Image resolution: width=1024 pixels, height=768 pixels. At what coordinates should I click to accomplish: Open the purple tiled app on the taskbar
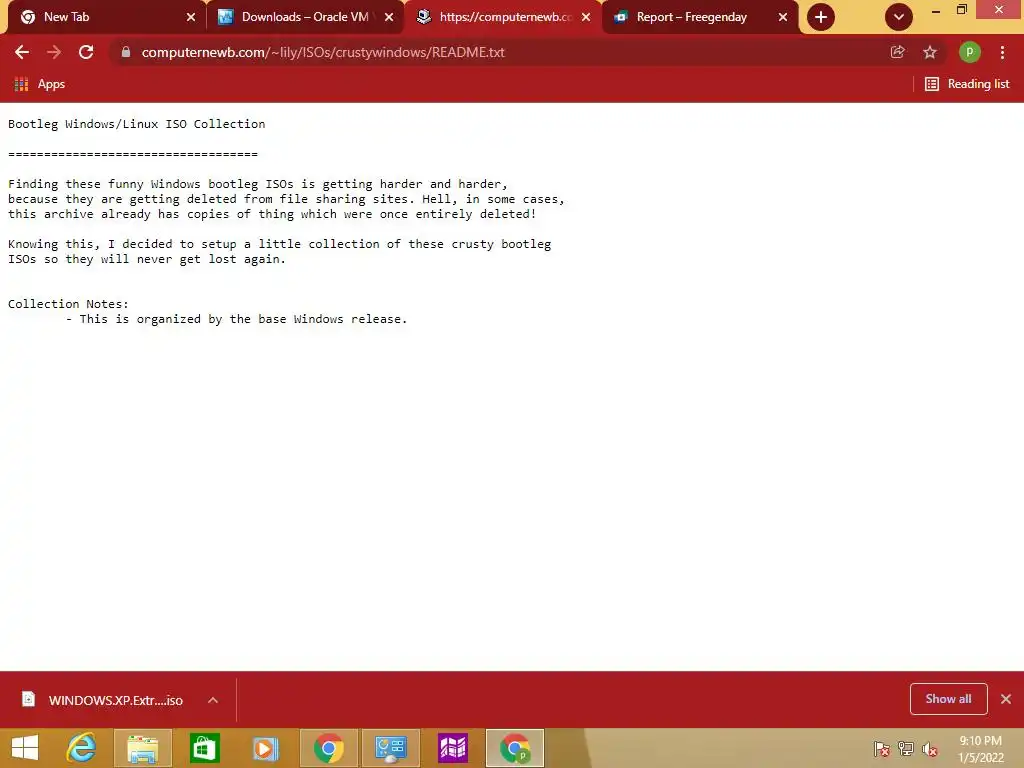[453, 748]
